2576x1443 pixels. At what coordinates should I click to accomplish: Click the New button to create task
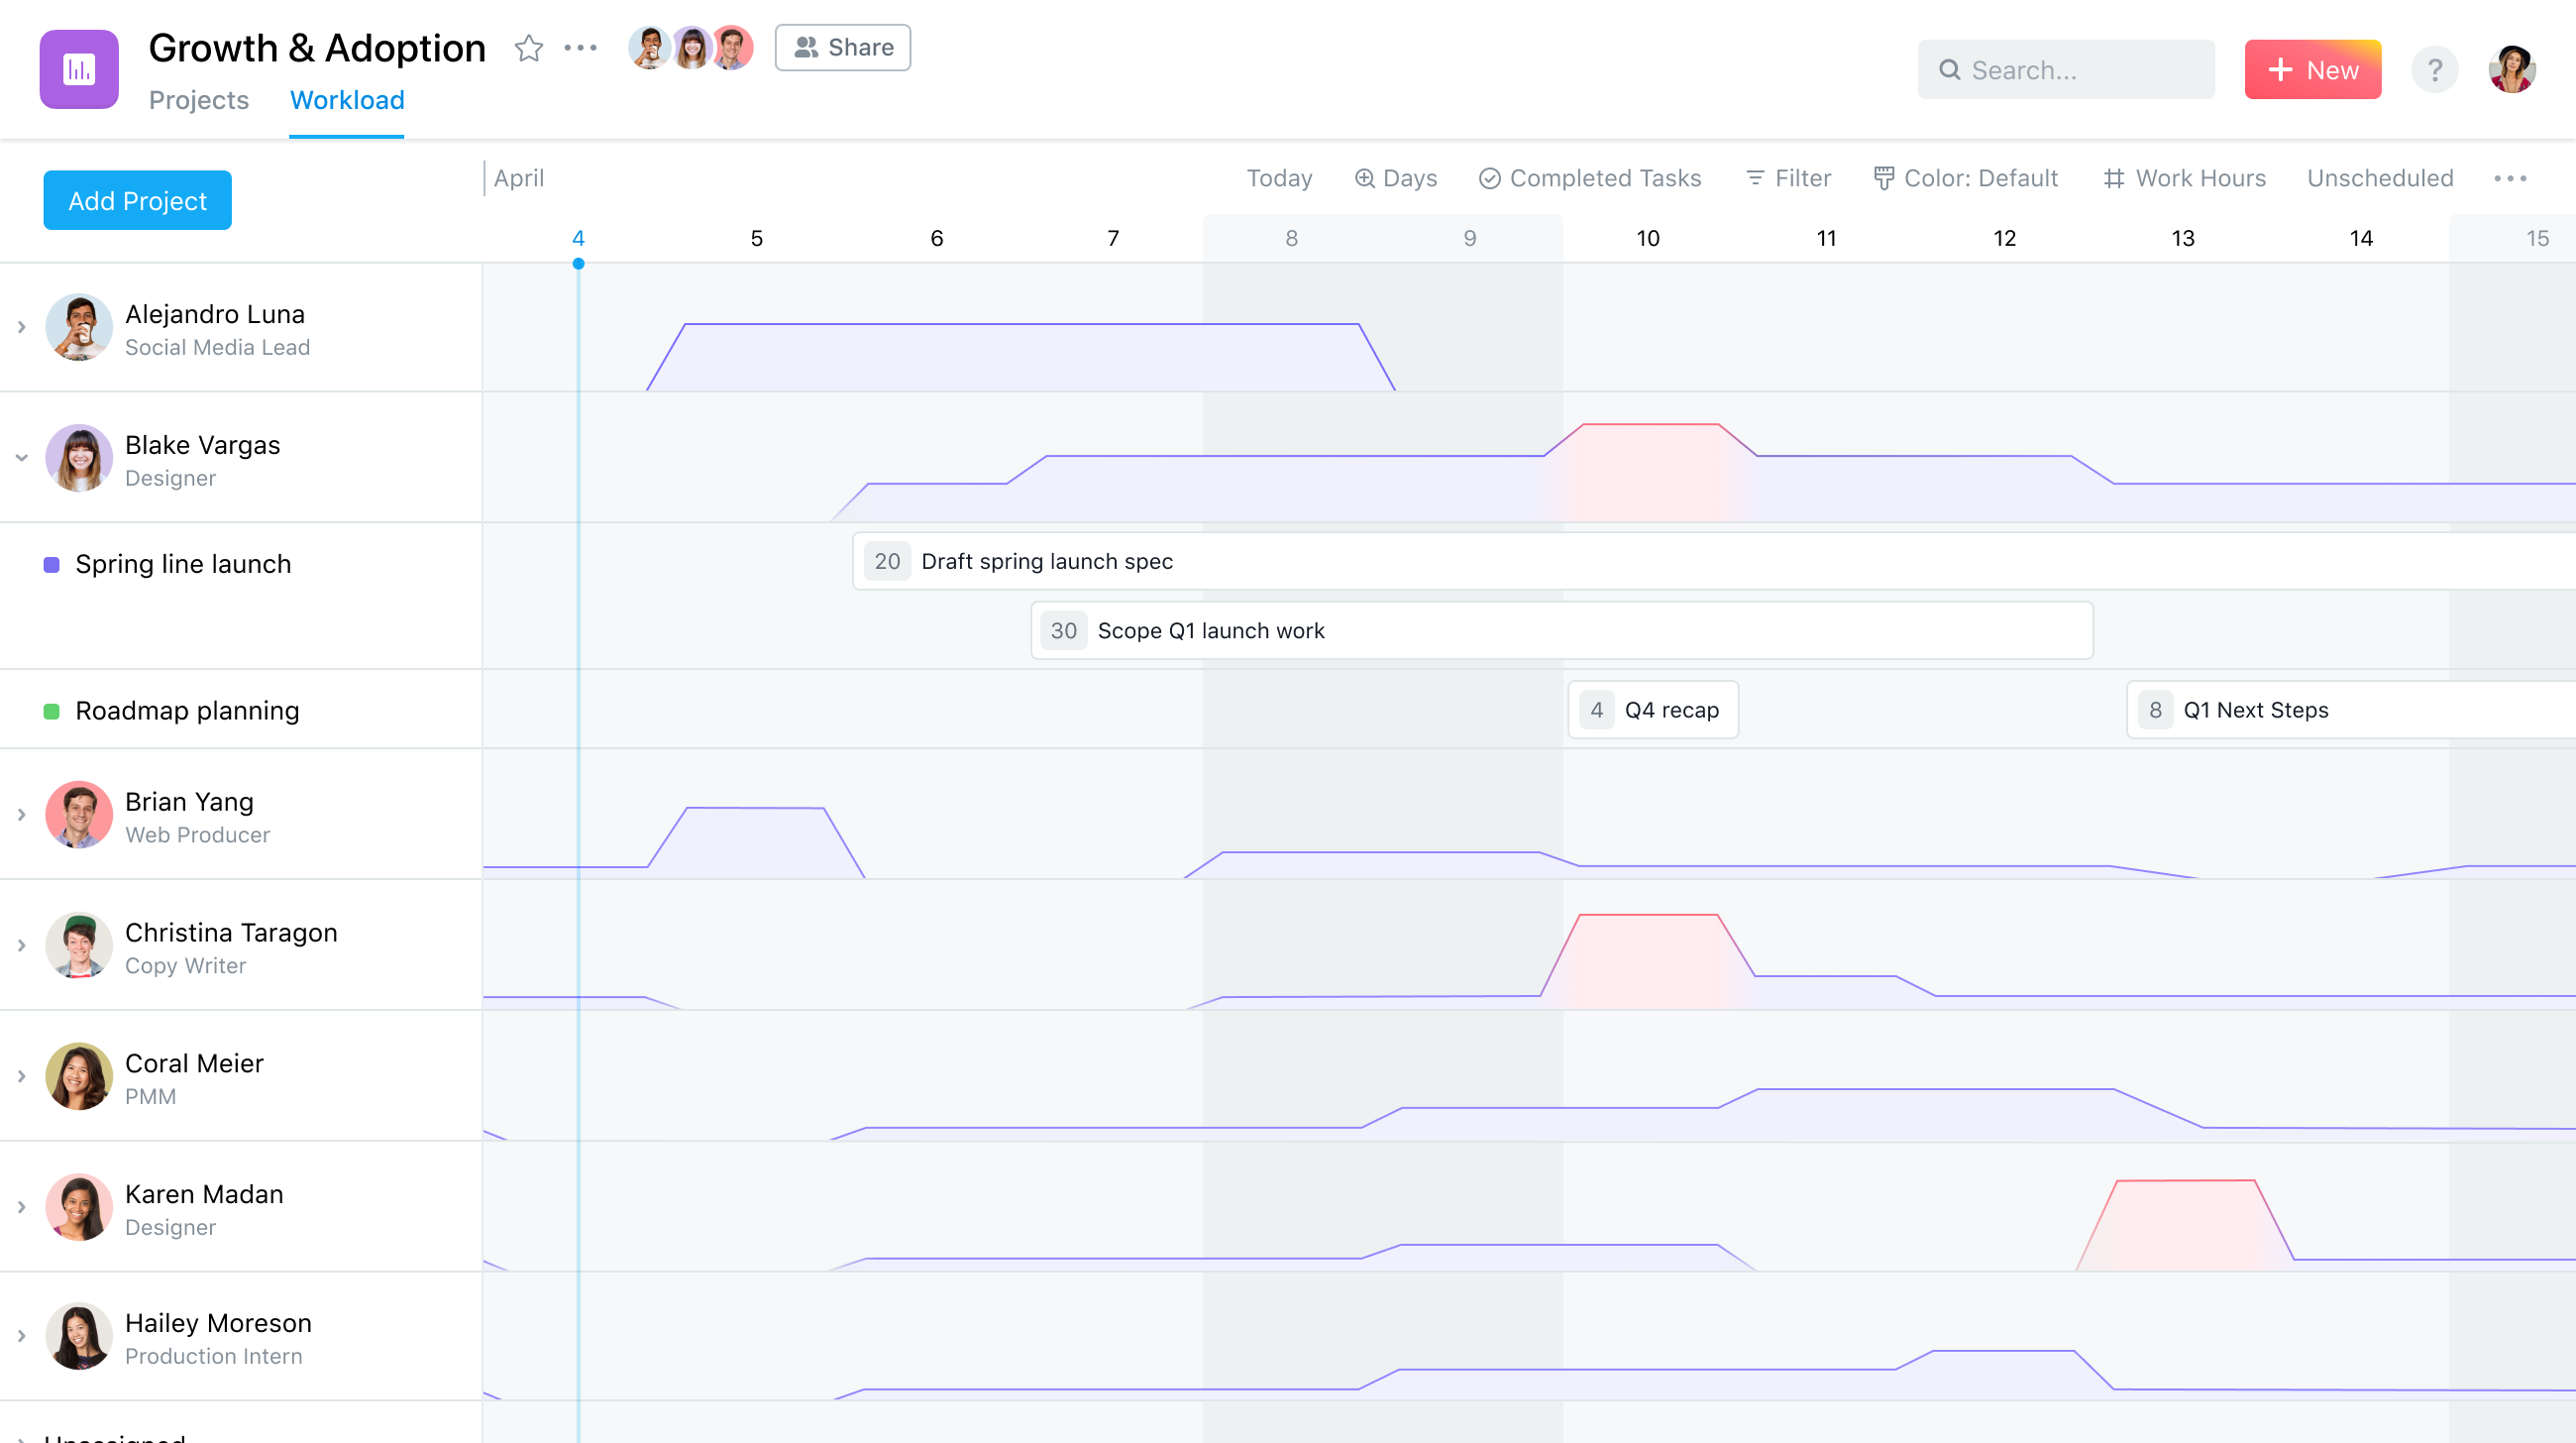click(2314, 69)
